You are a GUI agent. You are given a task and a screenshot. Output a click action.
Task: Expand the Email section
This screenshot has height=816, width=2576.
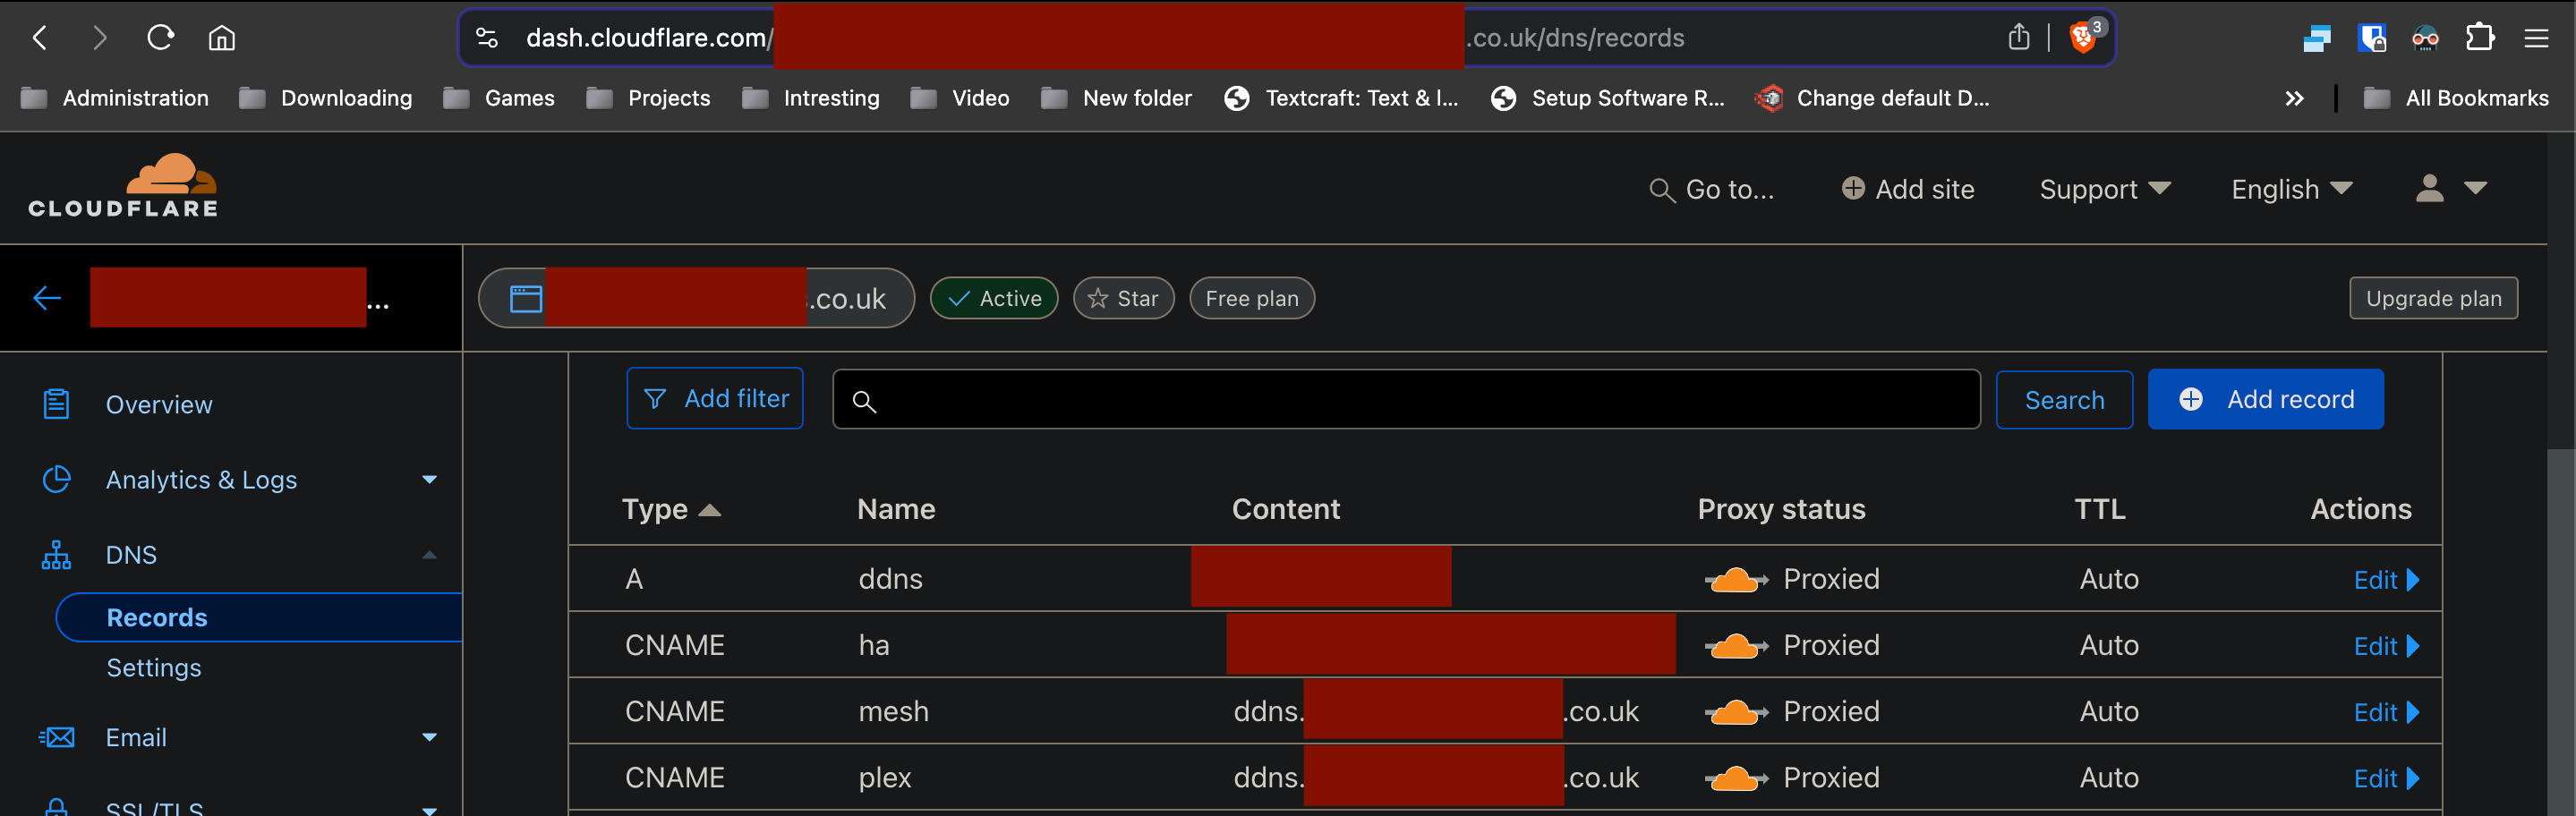coord(429,738)
